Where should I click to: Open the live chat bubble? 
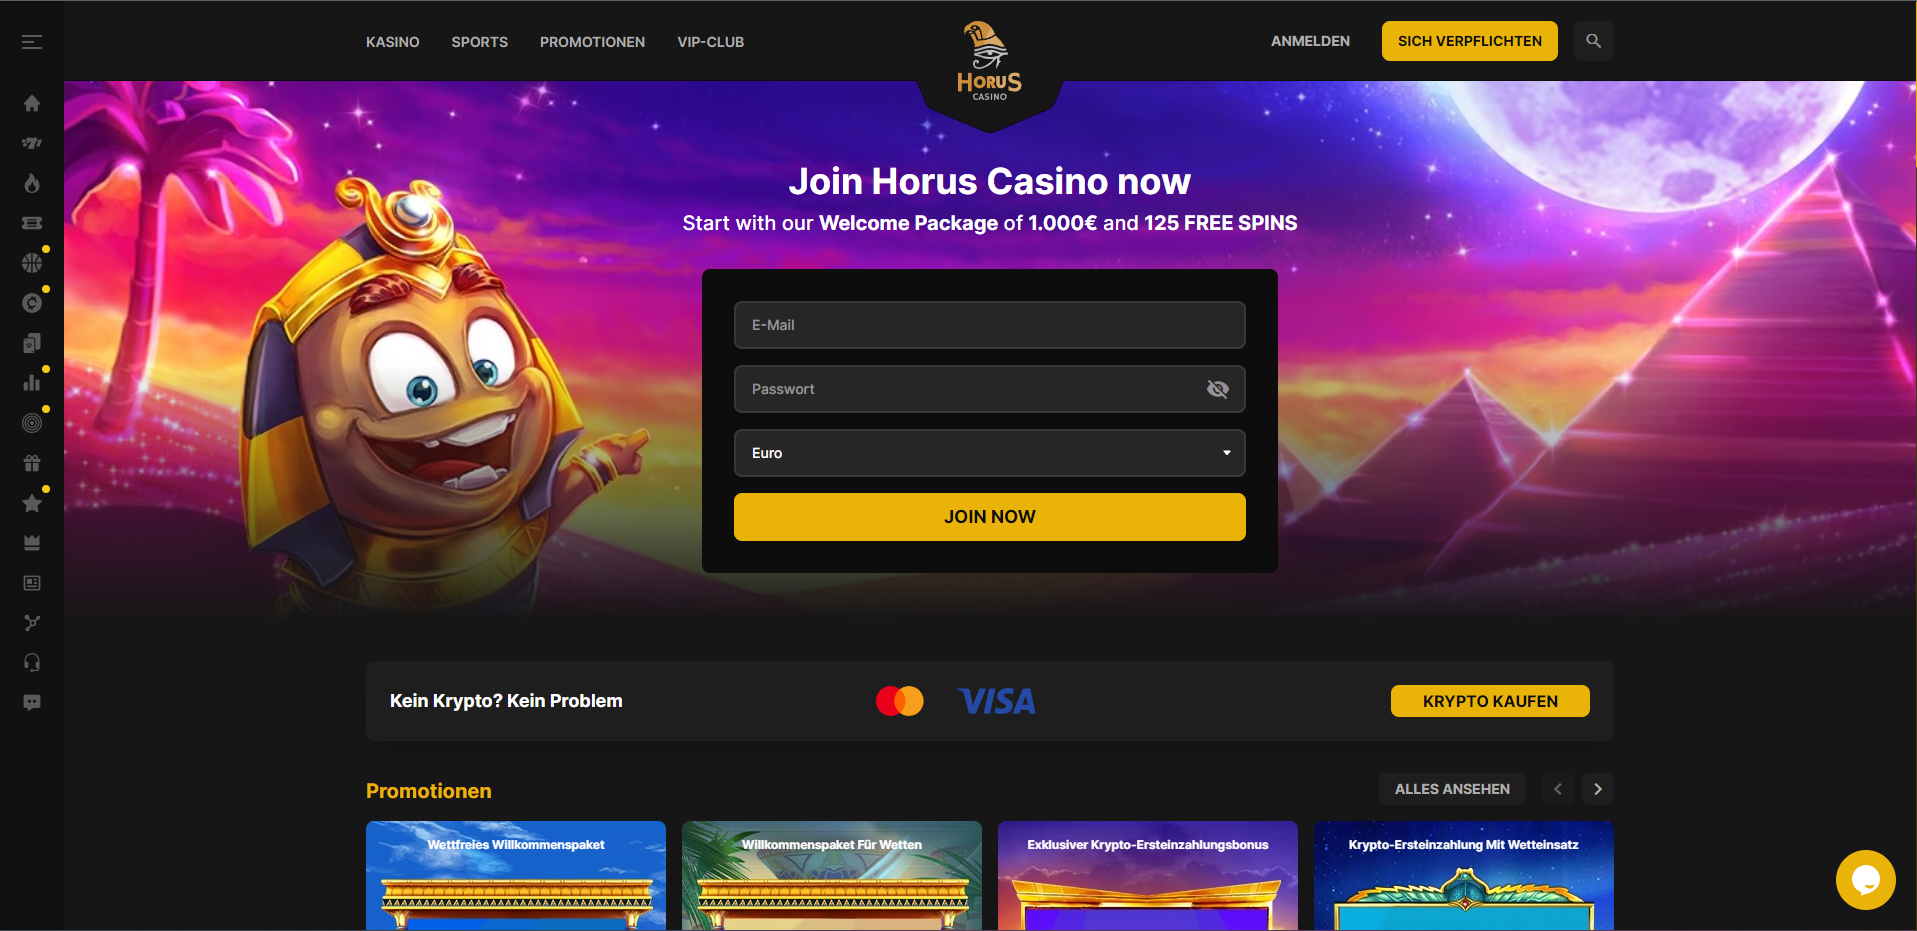click(1866, 880)
